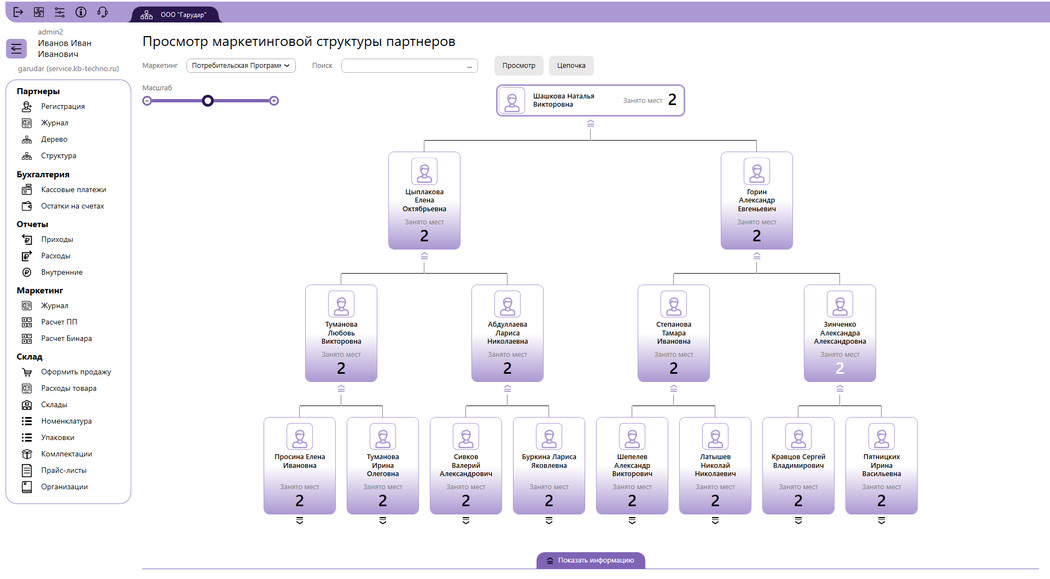1050x579 pixels.
Task: Click the info circle icon
Action: [81, 12]
